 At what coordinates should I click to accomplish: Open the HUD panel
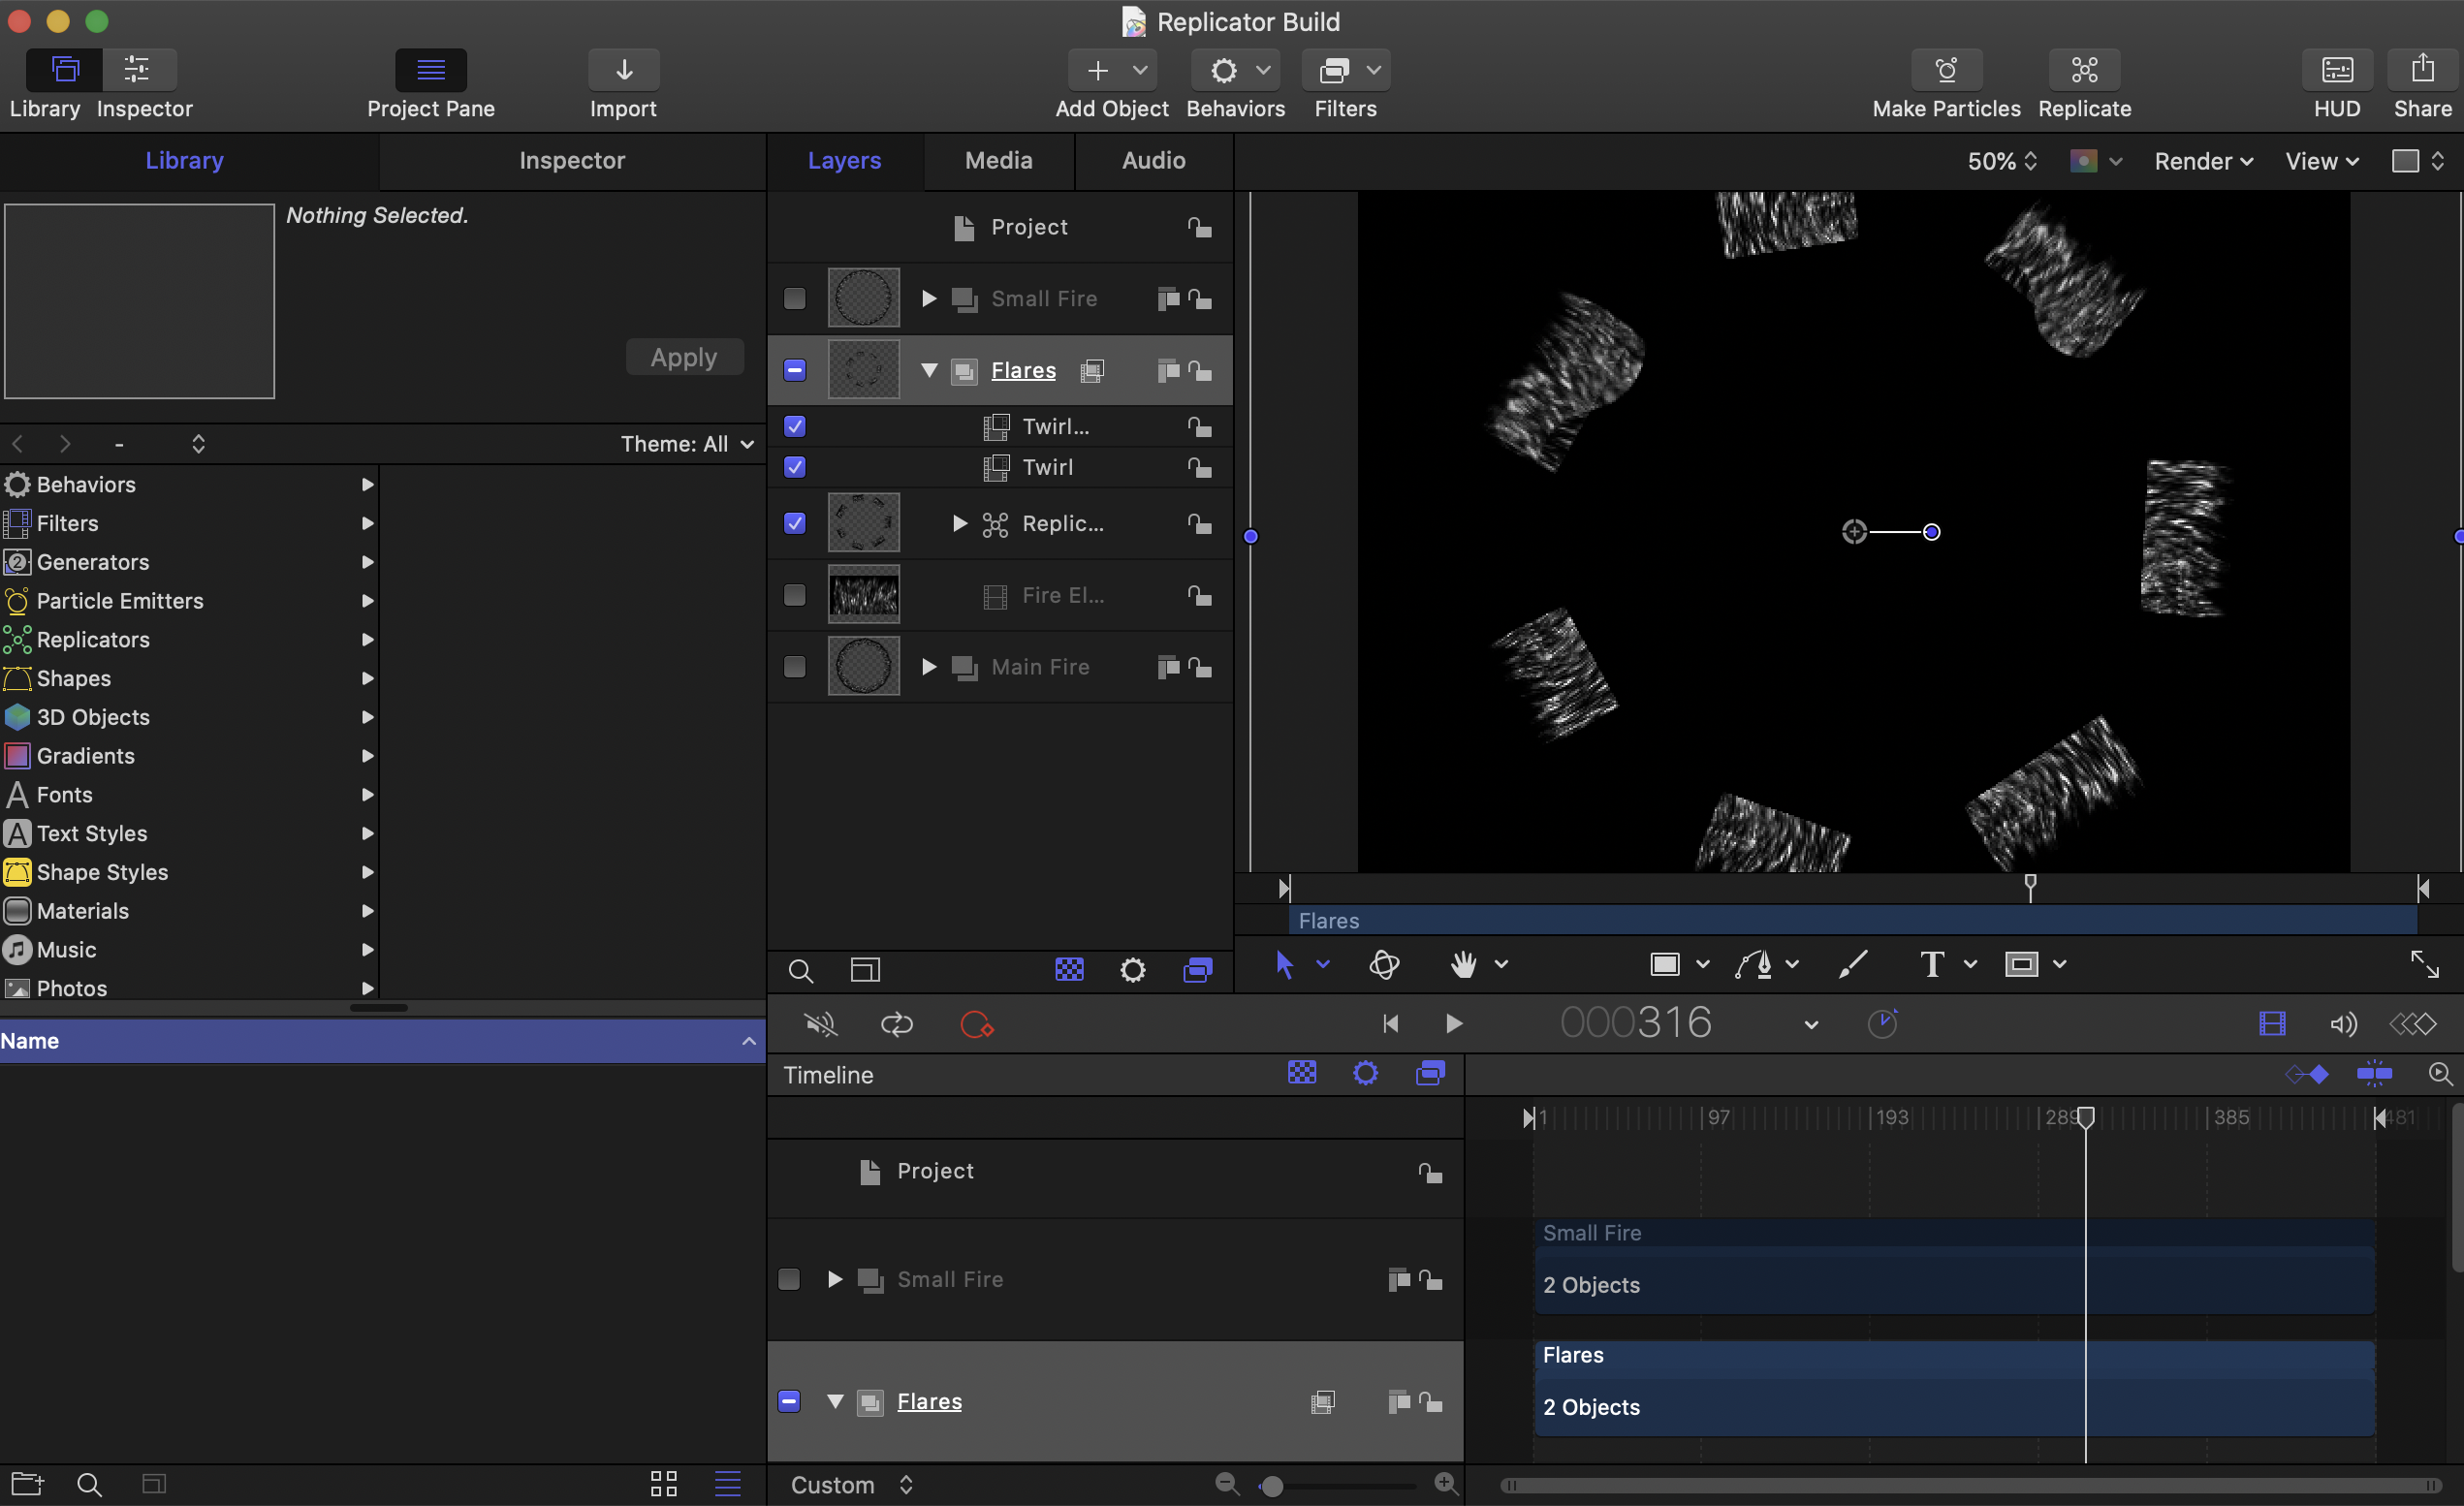2337,70
